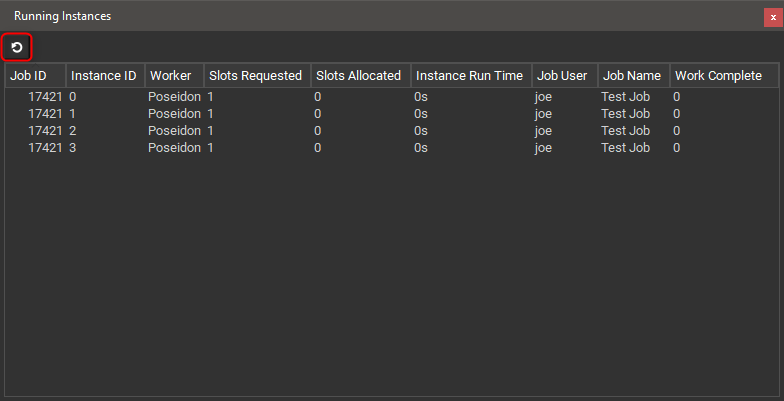The image size is (784, 401).
Task: Sort by Instance ID column header
Action: 103,76
